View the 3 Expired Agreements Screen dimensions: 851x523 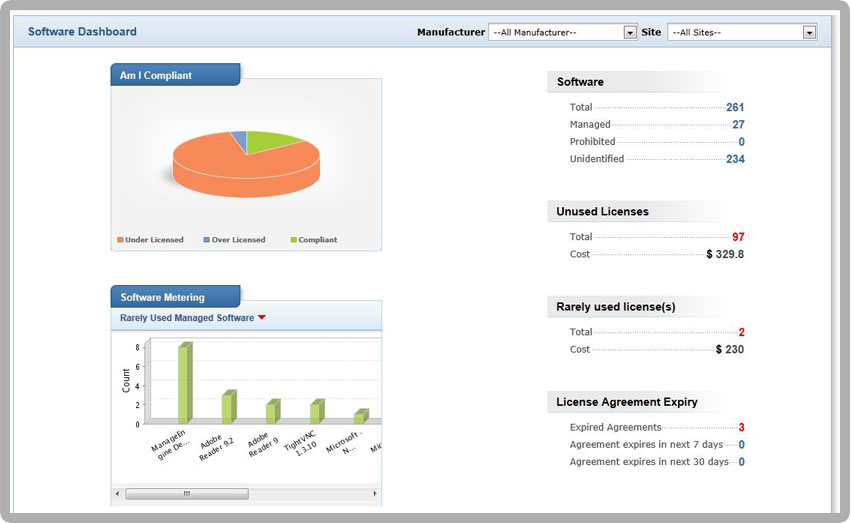pos(741,428)
